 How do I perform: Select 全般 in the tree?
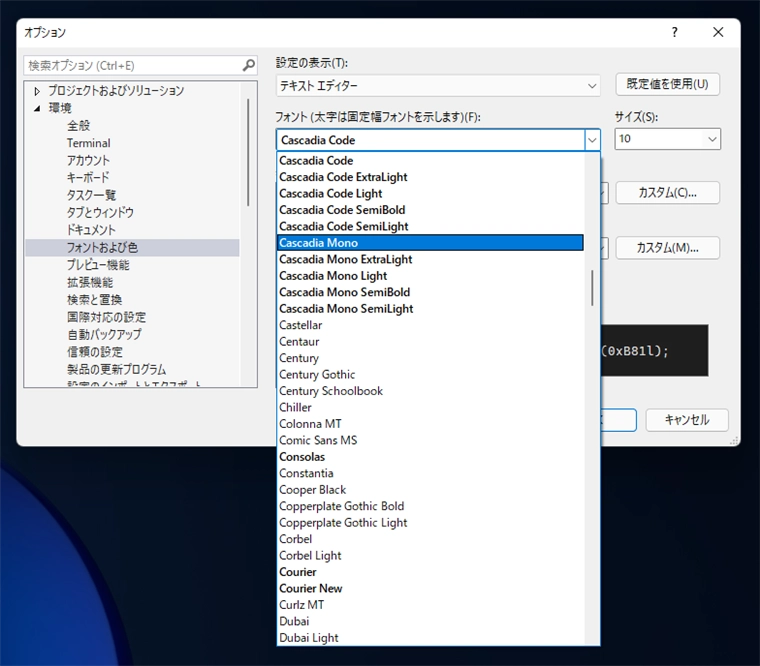coord(79,126)
